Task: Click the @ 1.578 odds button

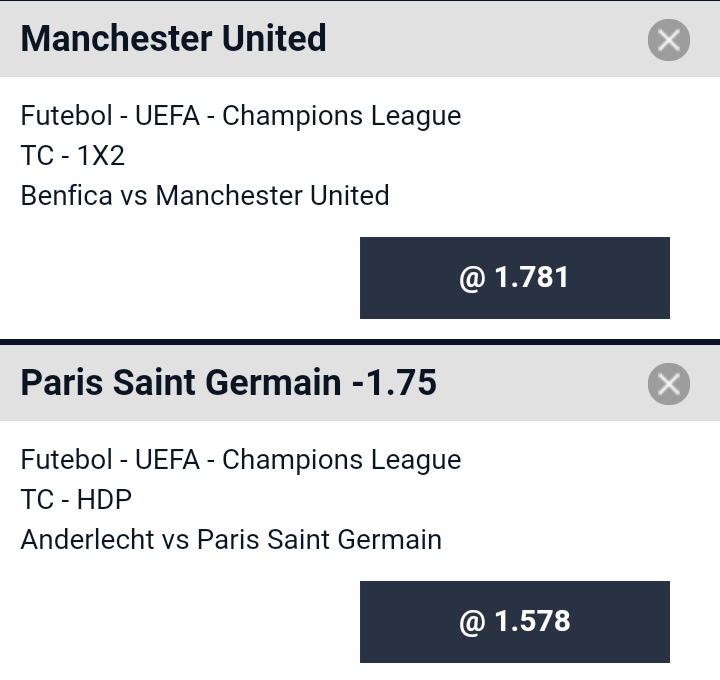Action: pos(515,622)
